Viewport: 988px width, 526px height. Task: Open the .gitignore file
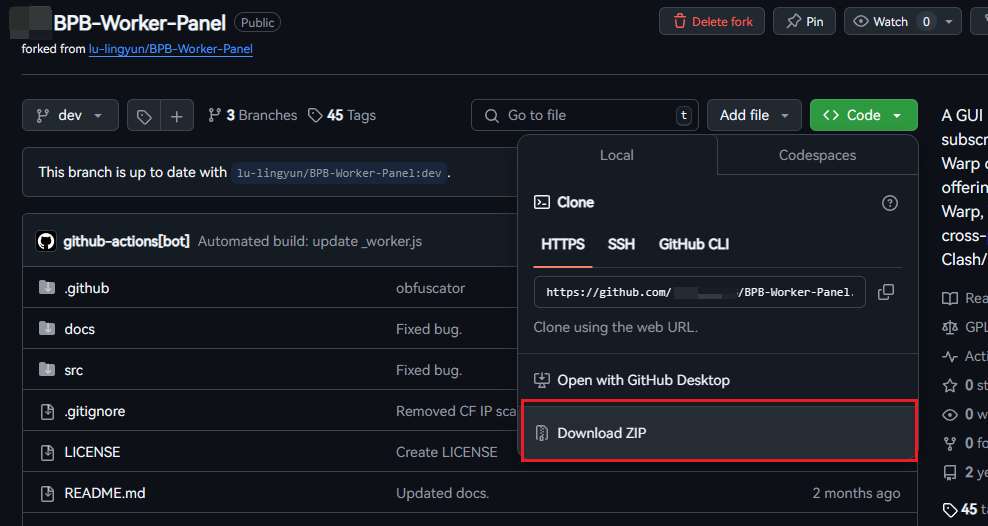[x=95, y=411]
